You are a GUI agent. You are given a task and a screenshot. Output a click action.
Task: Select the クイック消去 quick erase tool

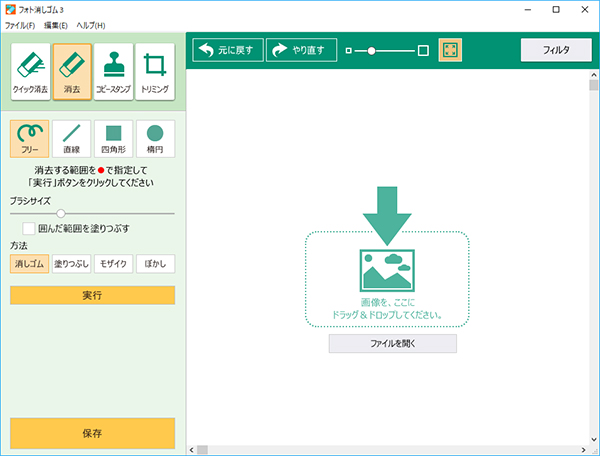point(30,70)
